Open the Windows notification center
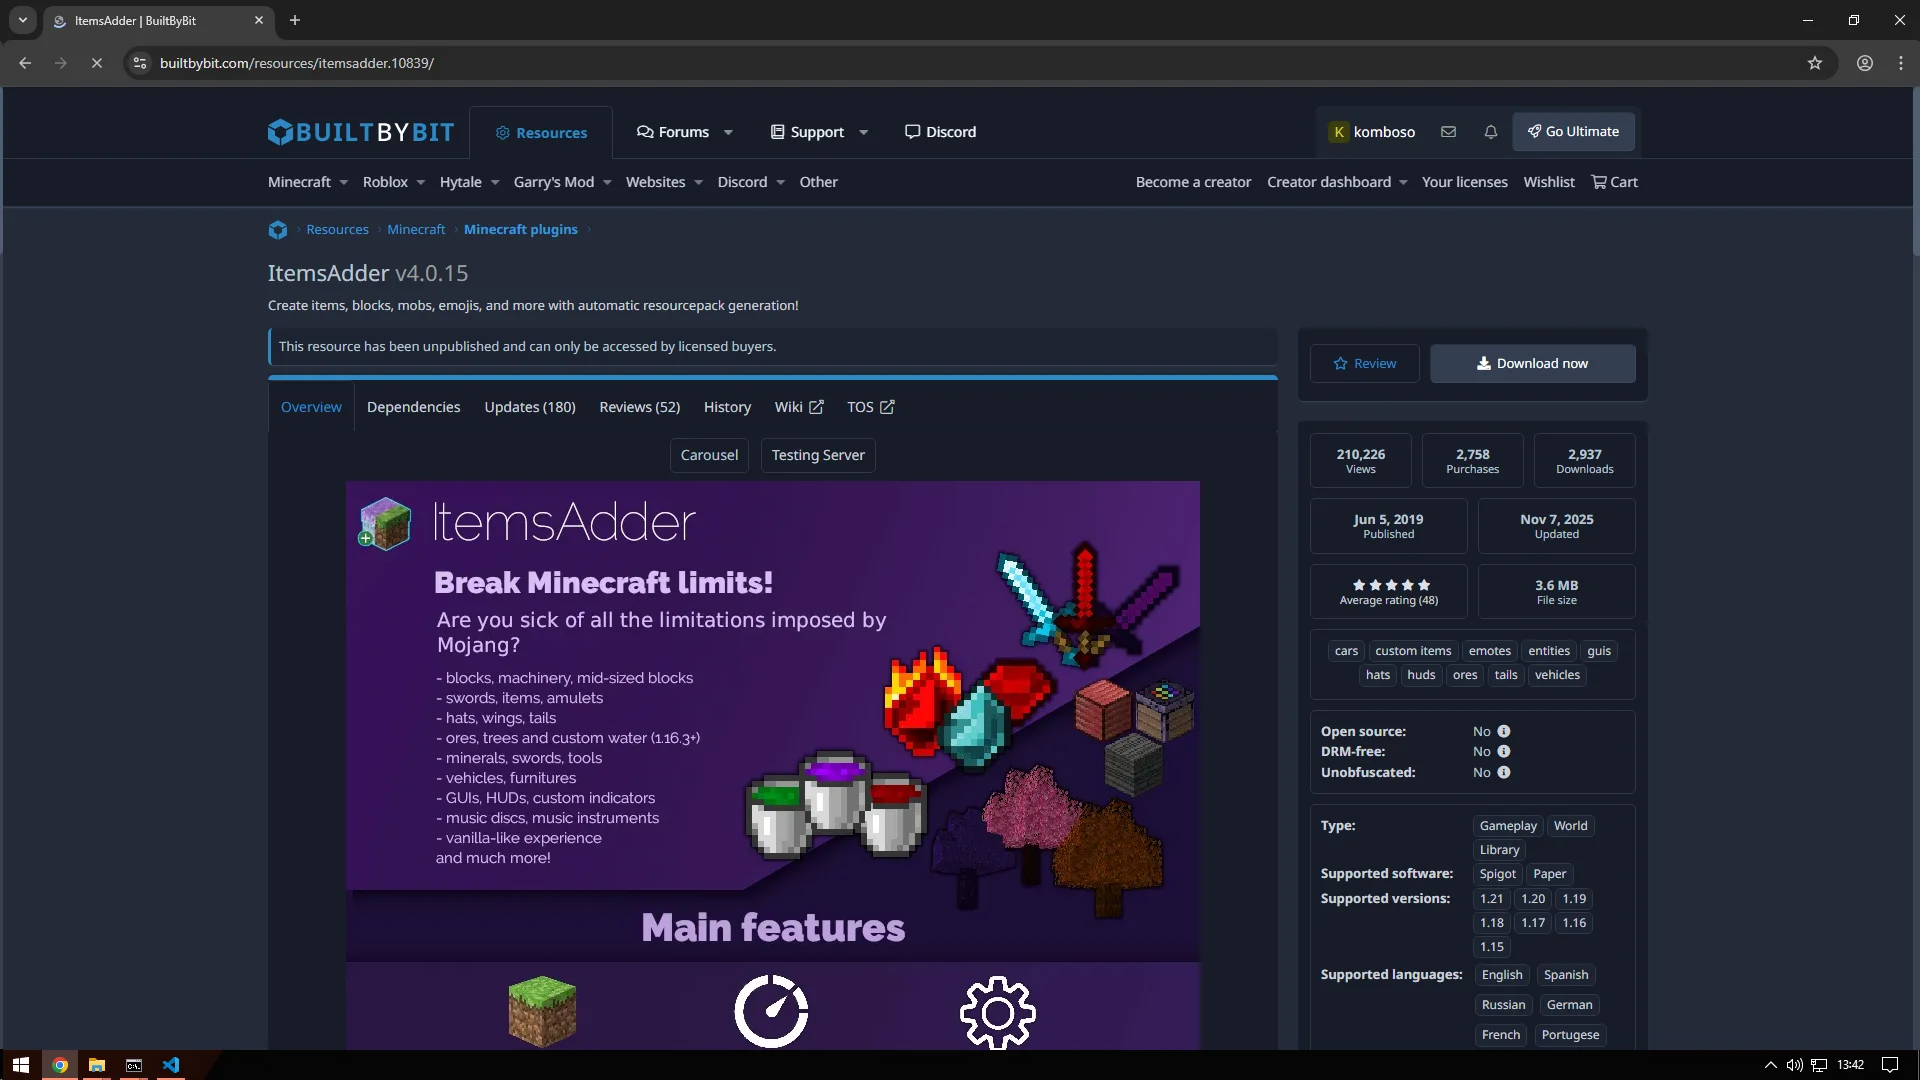This screenshot has width=1920, height=1080. [1890, 1065]
